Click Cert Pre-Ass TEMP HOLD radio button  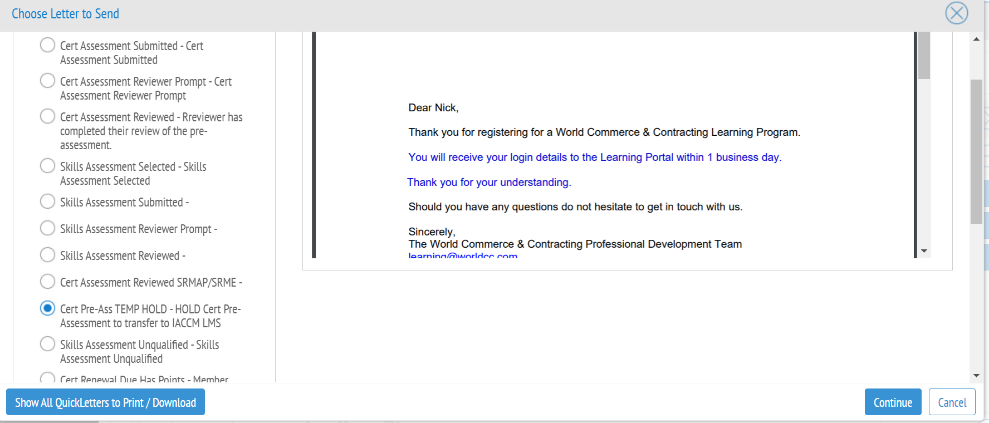[47, 308]
